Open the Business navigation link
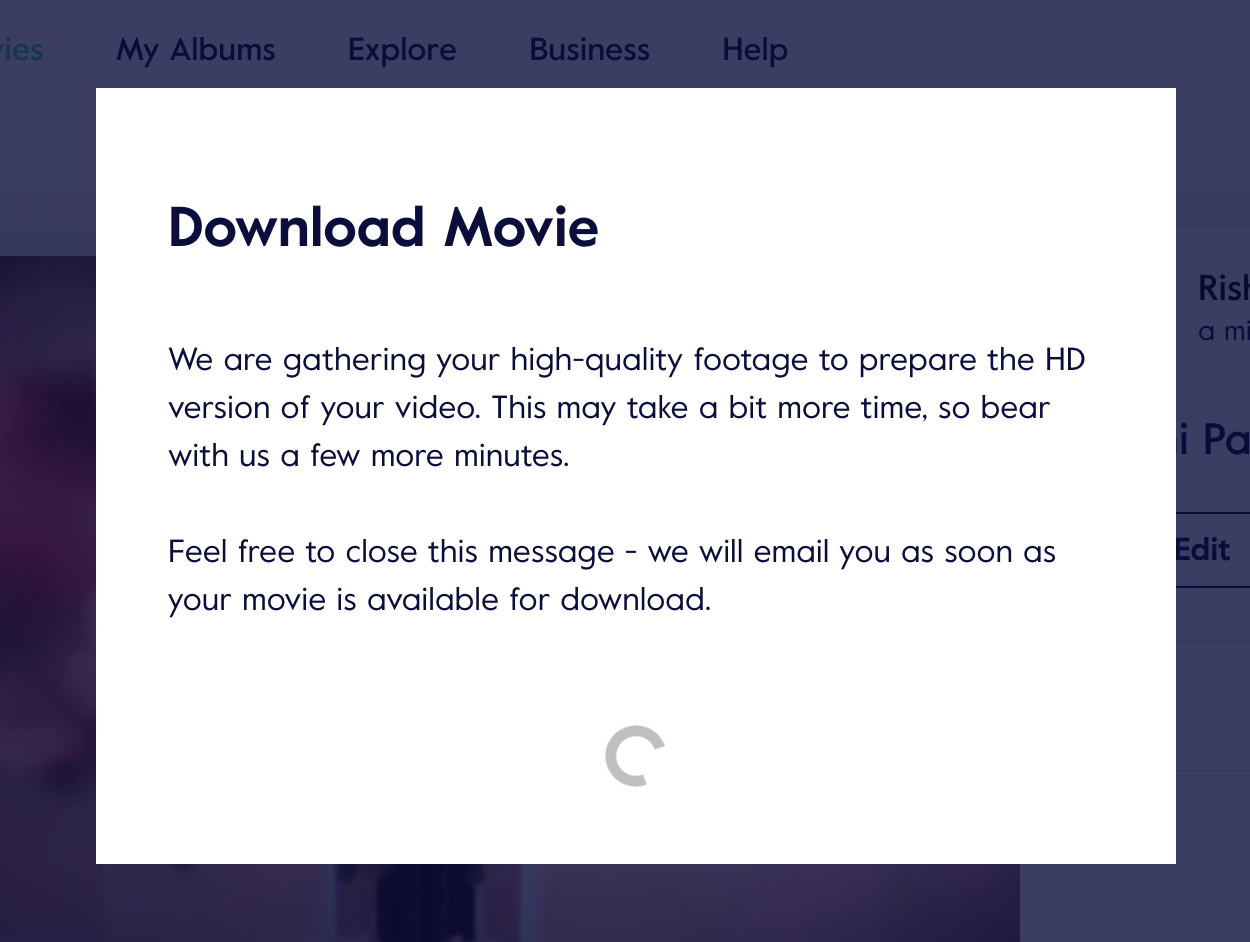The width and height of the screenshot is (1250, 942). (589, 50)
